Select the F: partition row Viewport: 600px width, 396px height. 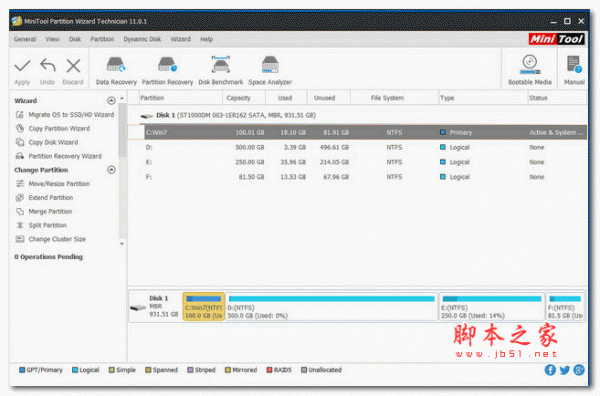tap(357, 177)
